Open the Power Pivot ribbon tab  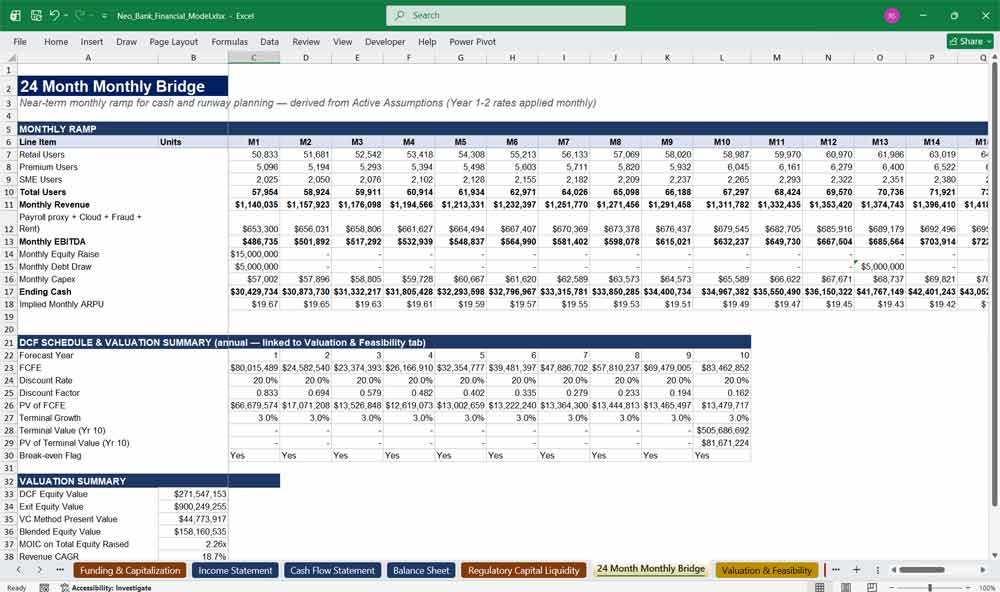(473, 41)
